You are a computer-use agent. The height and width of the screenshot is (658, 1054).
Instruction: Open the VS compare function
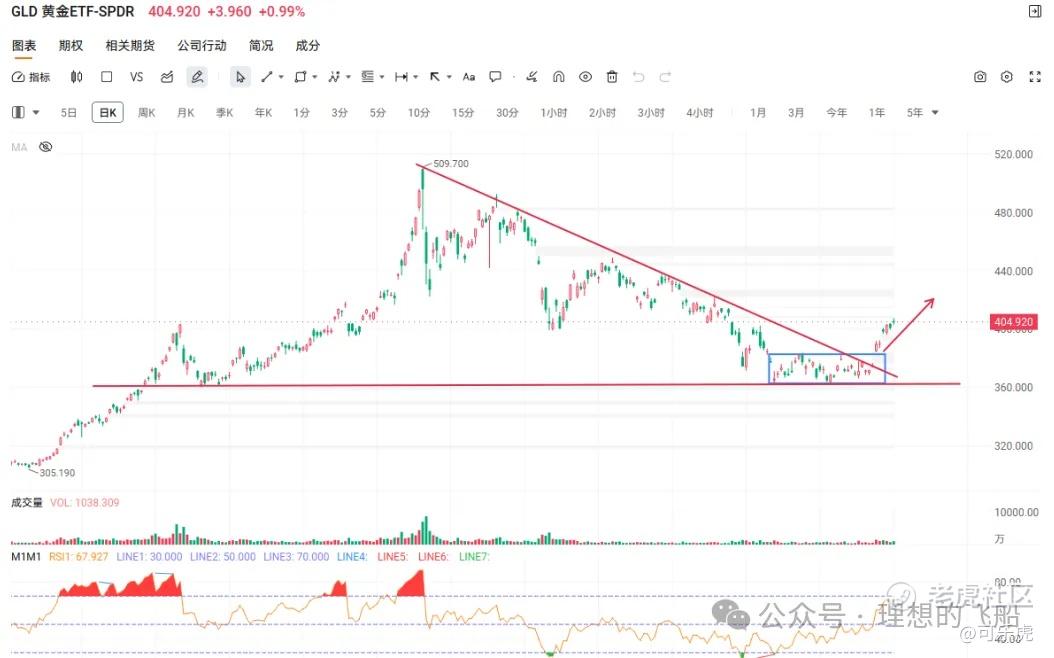[x=136, y=77]
